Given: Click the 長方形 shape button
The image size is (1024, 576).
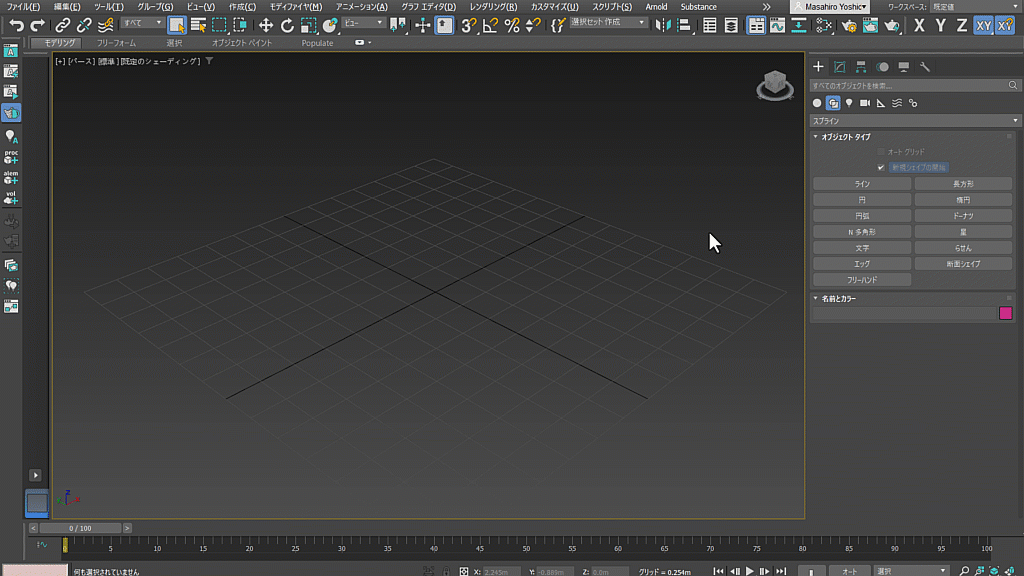Looking at the screenshot, I should (963, 184).
